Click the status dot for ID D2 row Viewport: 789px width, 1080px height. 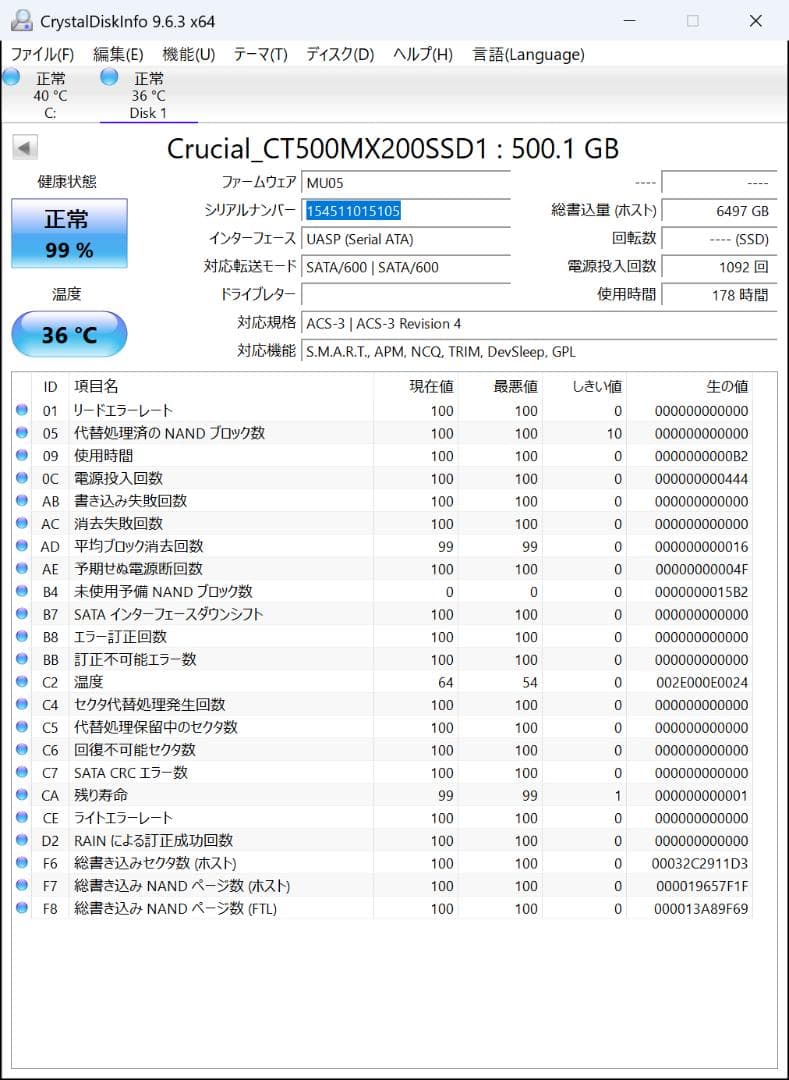point(21,840)
